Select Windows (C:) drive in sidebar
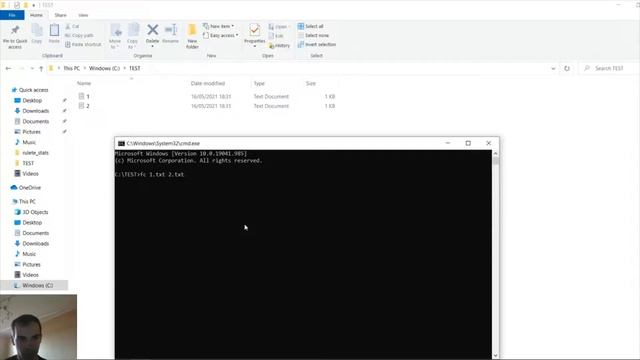 click(37, 285)
